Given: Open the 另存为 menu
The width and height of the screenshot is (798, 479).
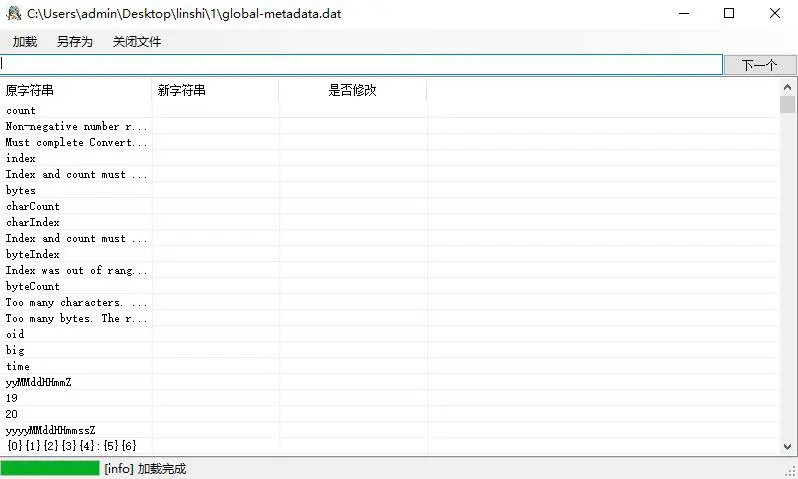Looking at the screenshot, I should point(75,42).
